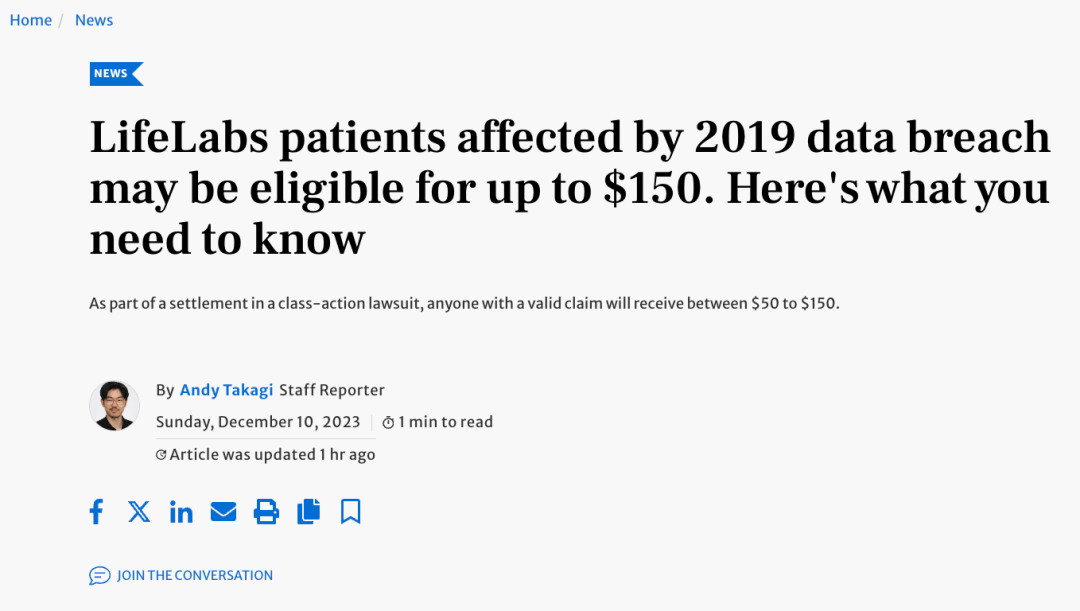Share the article on X
The width and height of the screenshot is (1080, 611).
point(138,511)
